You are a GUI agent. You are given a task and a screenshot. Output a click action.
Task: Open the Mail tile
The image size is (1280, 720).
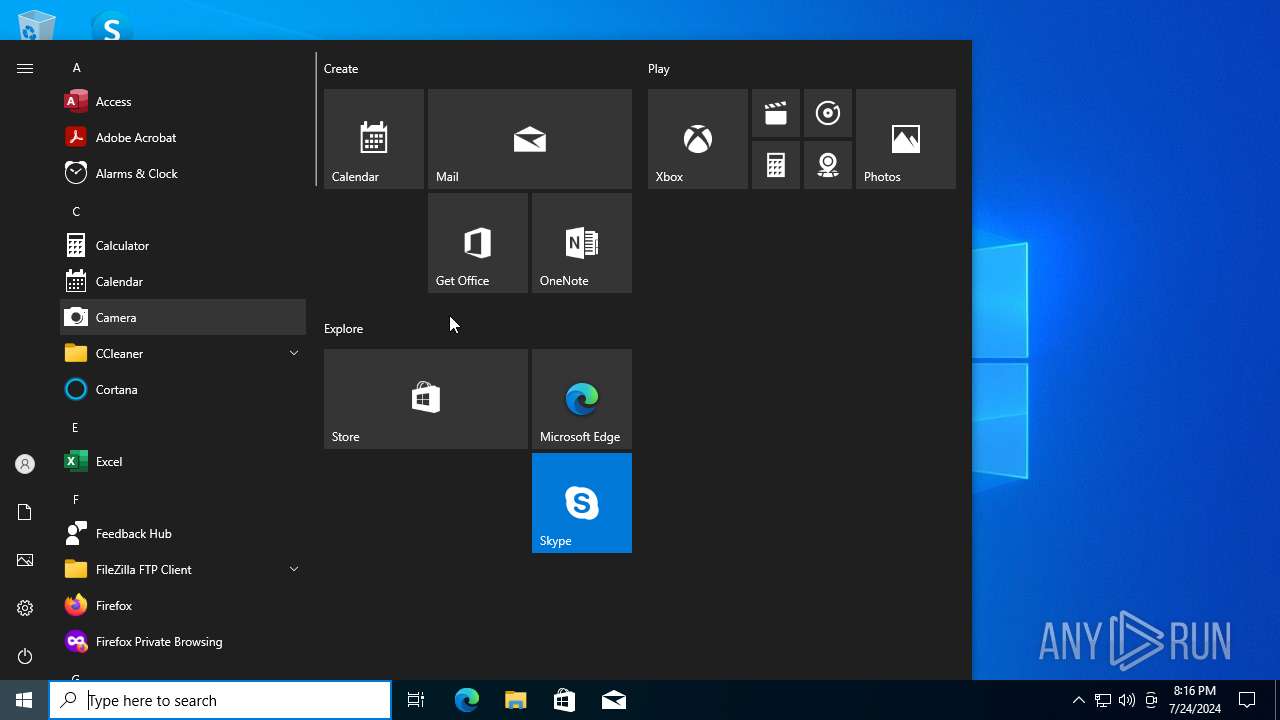(x=530, y=139)
